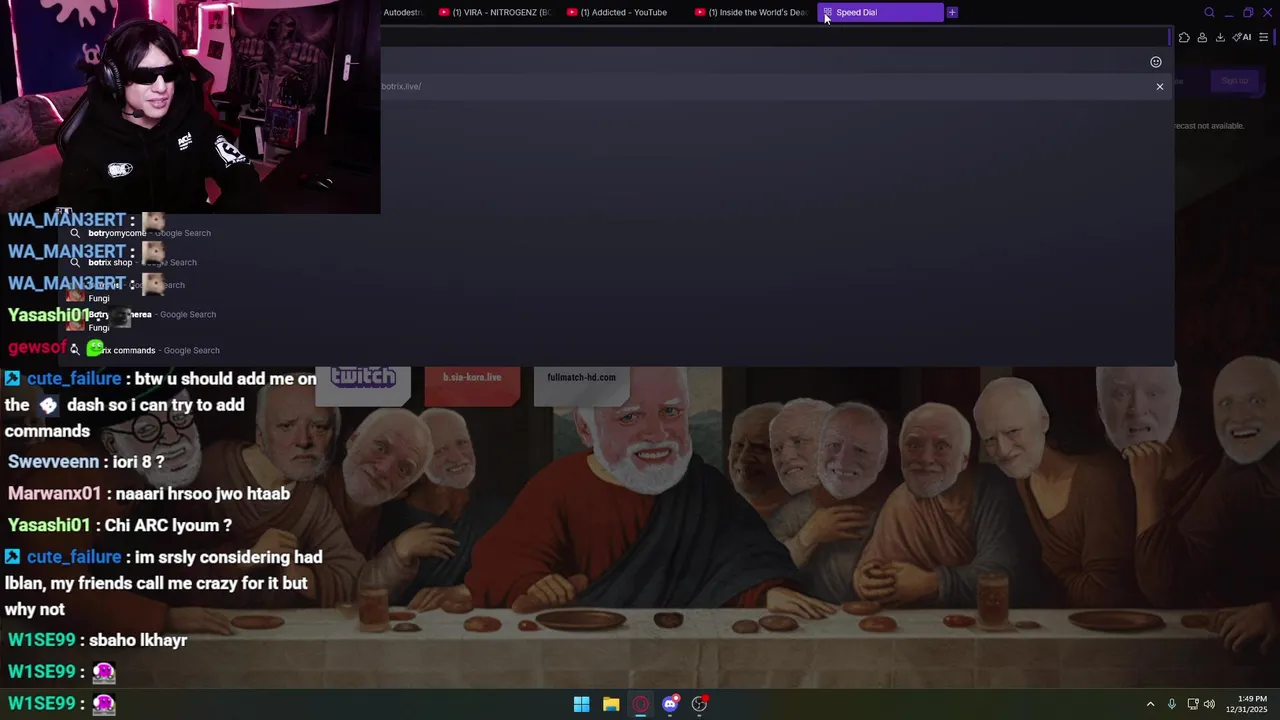Select the botrix commands Google Search suggestion
1280x720 pixels.
tap(144, 350)
